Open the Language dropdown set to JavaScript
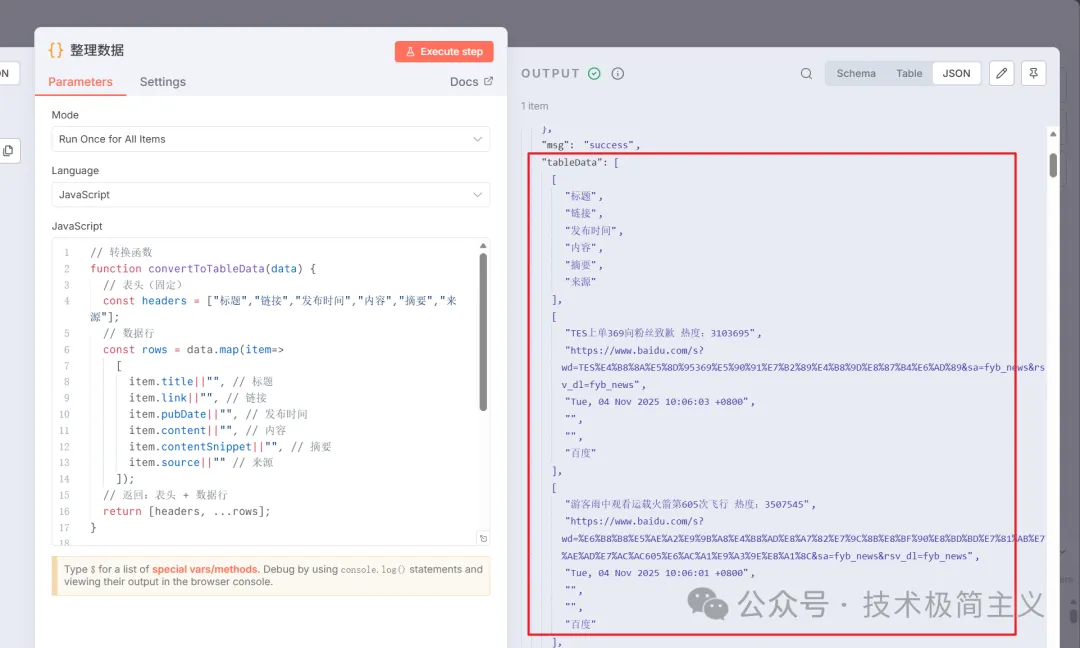The width and height of the screenshot is (1080, 648). (x=271, y=195)
